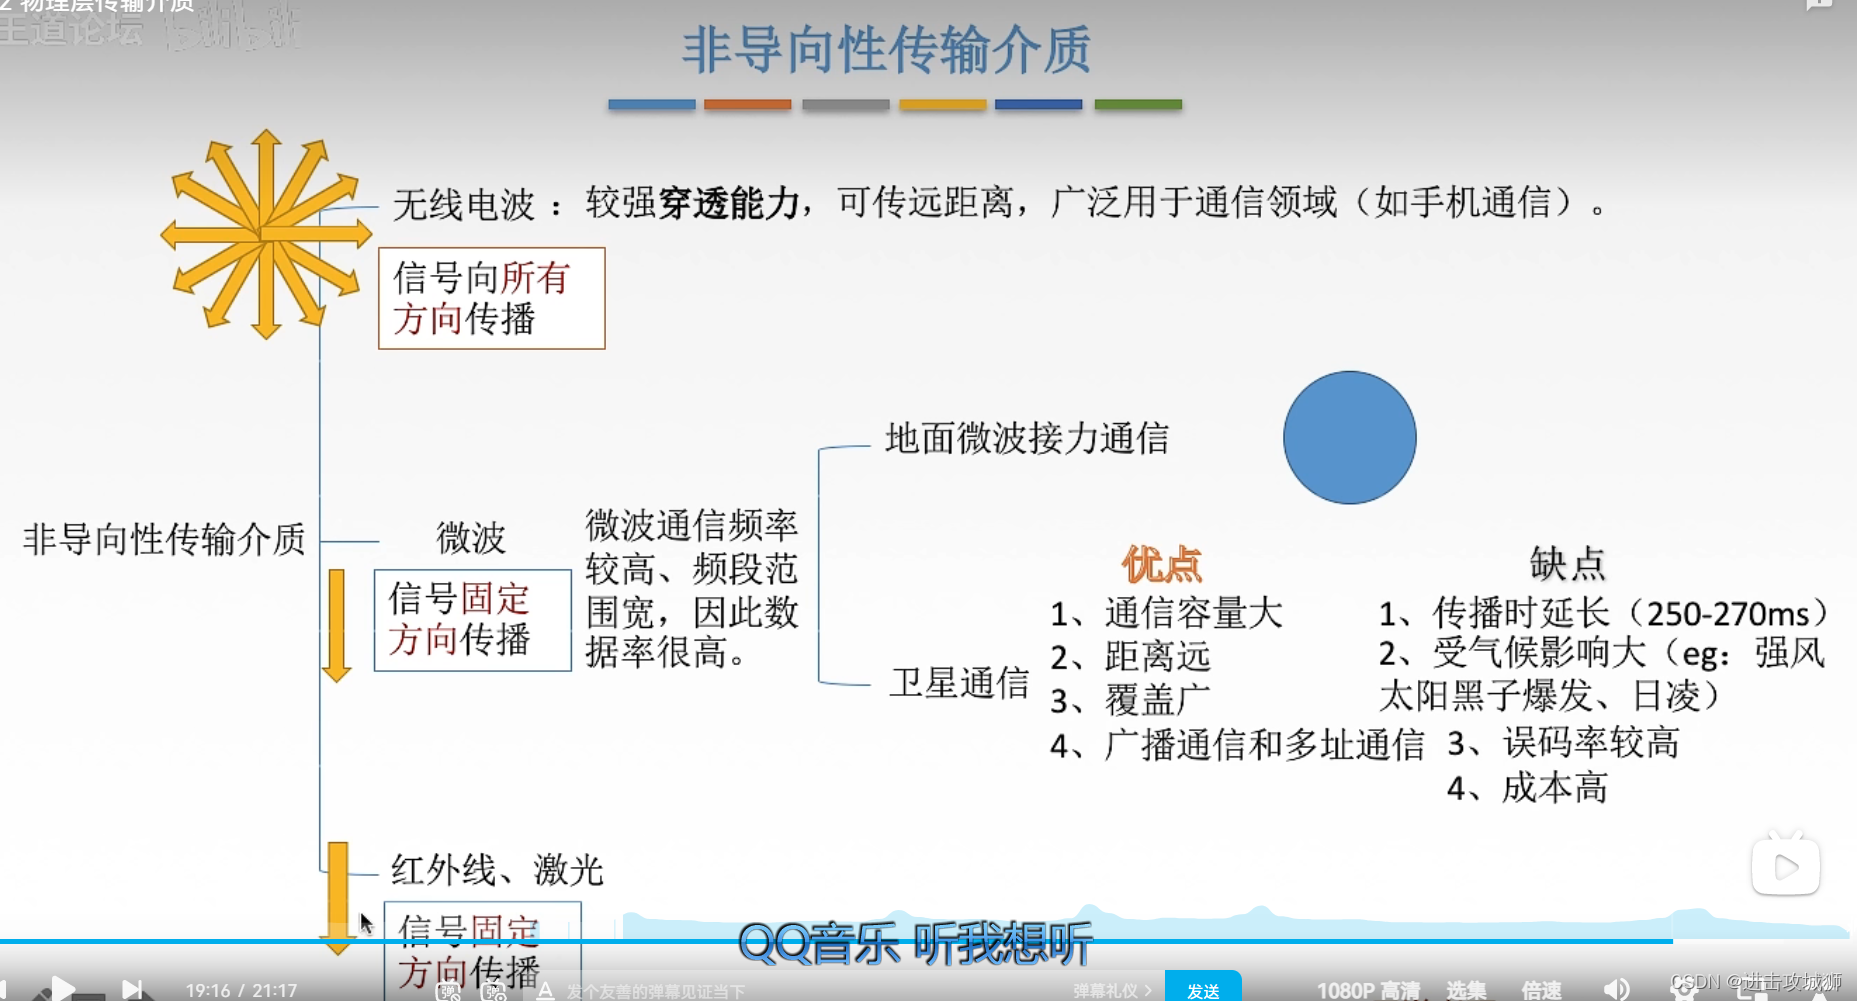Click the 成本高 list item
The image size is (1857, 1001).
pyautogui.click(x=1527, y=788)
